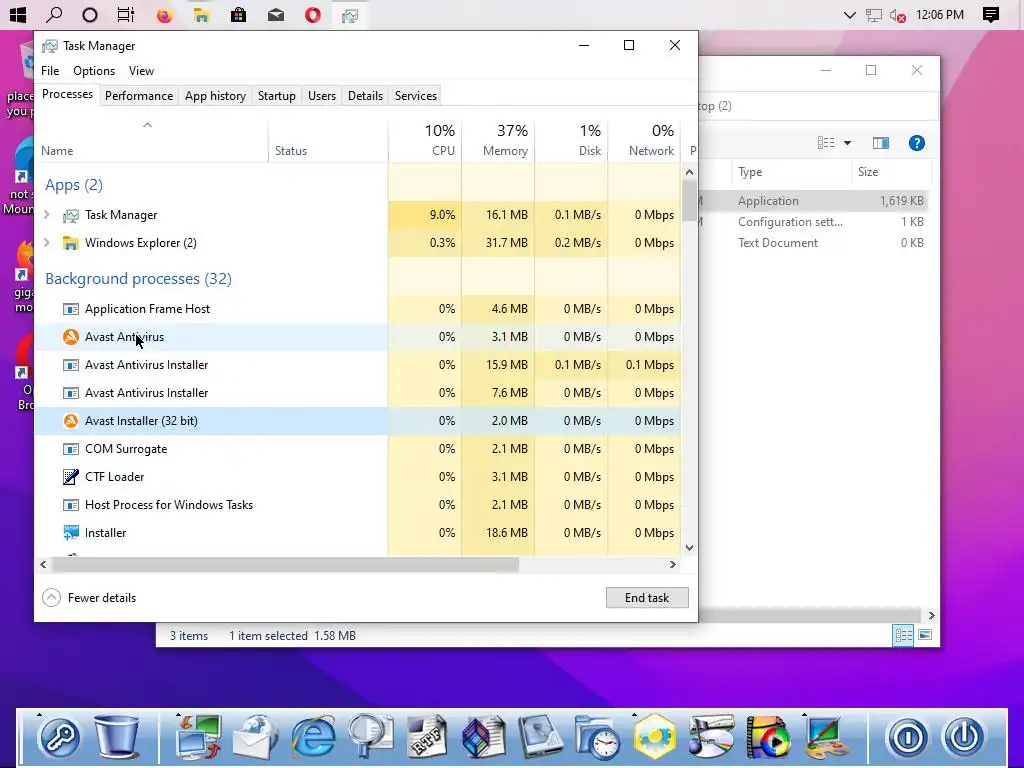The width and height of the screenshot is (1024, 768).
Task: Open the key icon in the dock
Action: click(59, 737)
